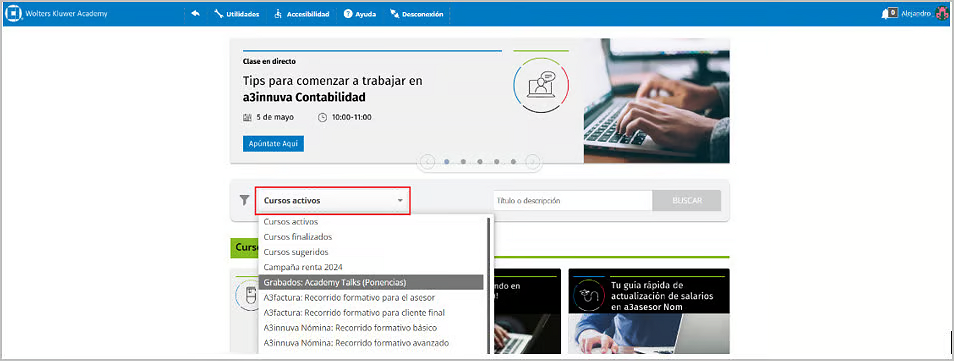The image size is (954, 361).
Task: Open the Ayuda menu
Action: tap(360, 13)
